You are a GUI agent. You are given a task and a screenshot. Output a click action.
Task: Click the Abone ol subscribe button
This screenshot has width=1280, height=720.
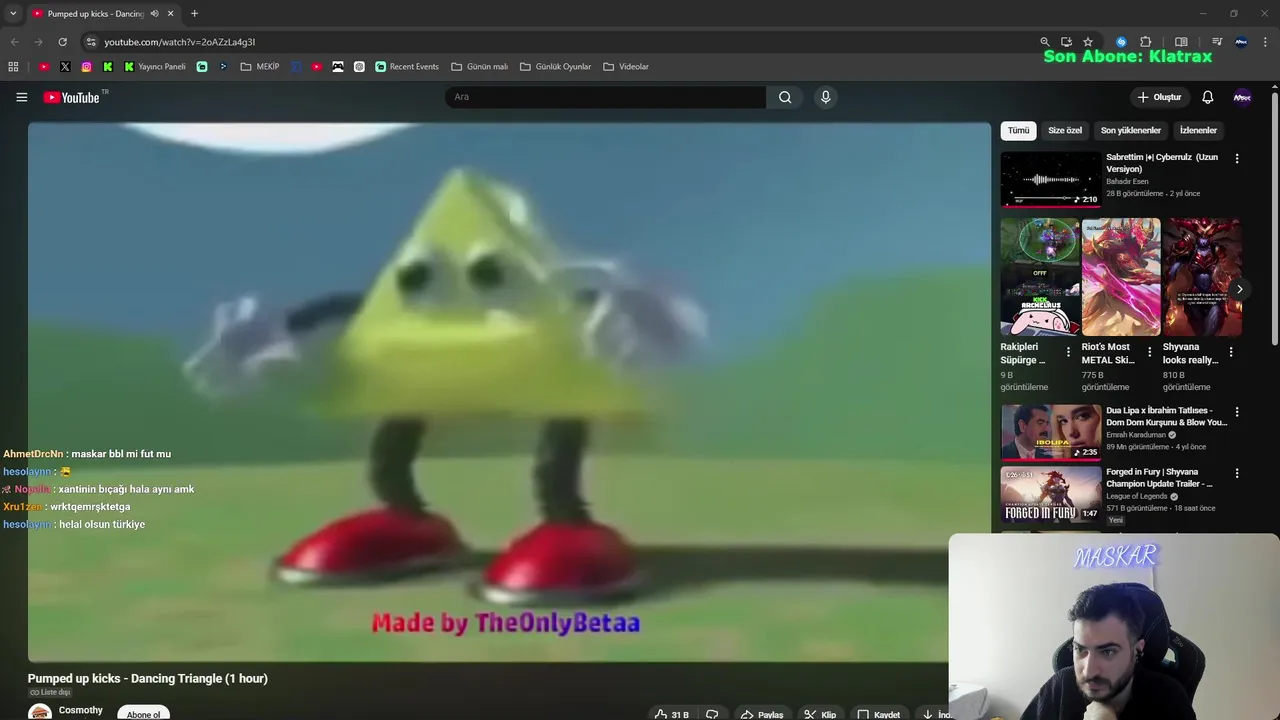tap(143, 713)
